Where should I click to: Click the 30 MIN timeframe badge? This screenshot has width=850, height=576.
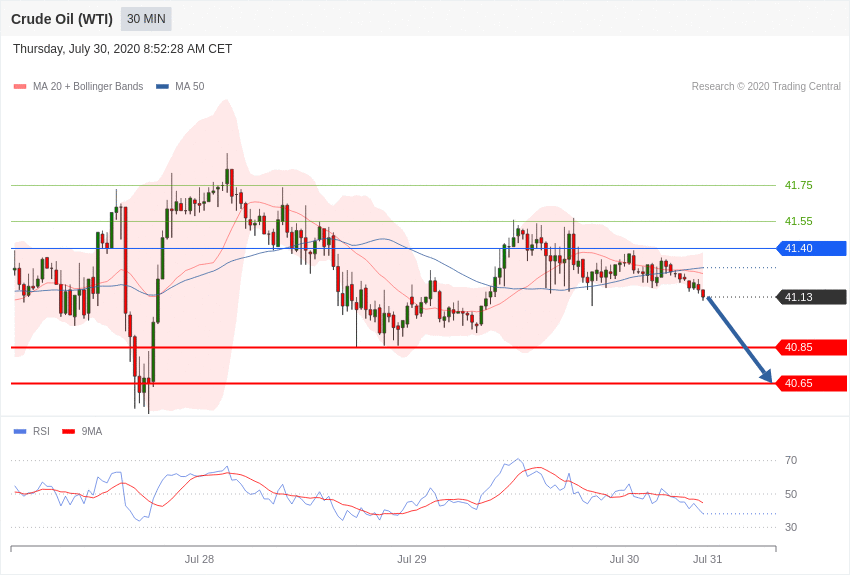click(x=146, y=19)
